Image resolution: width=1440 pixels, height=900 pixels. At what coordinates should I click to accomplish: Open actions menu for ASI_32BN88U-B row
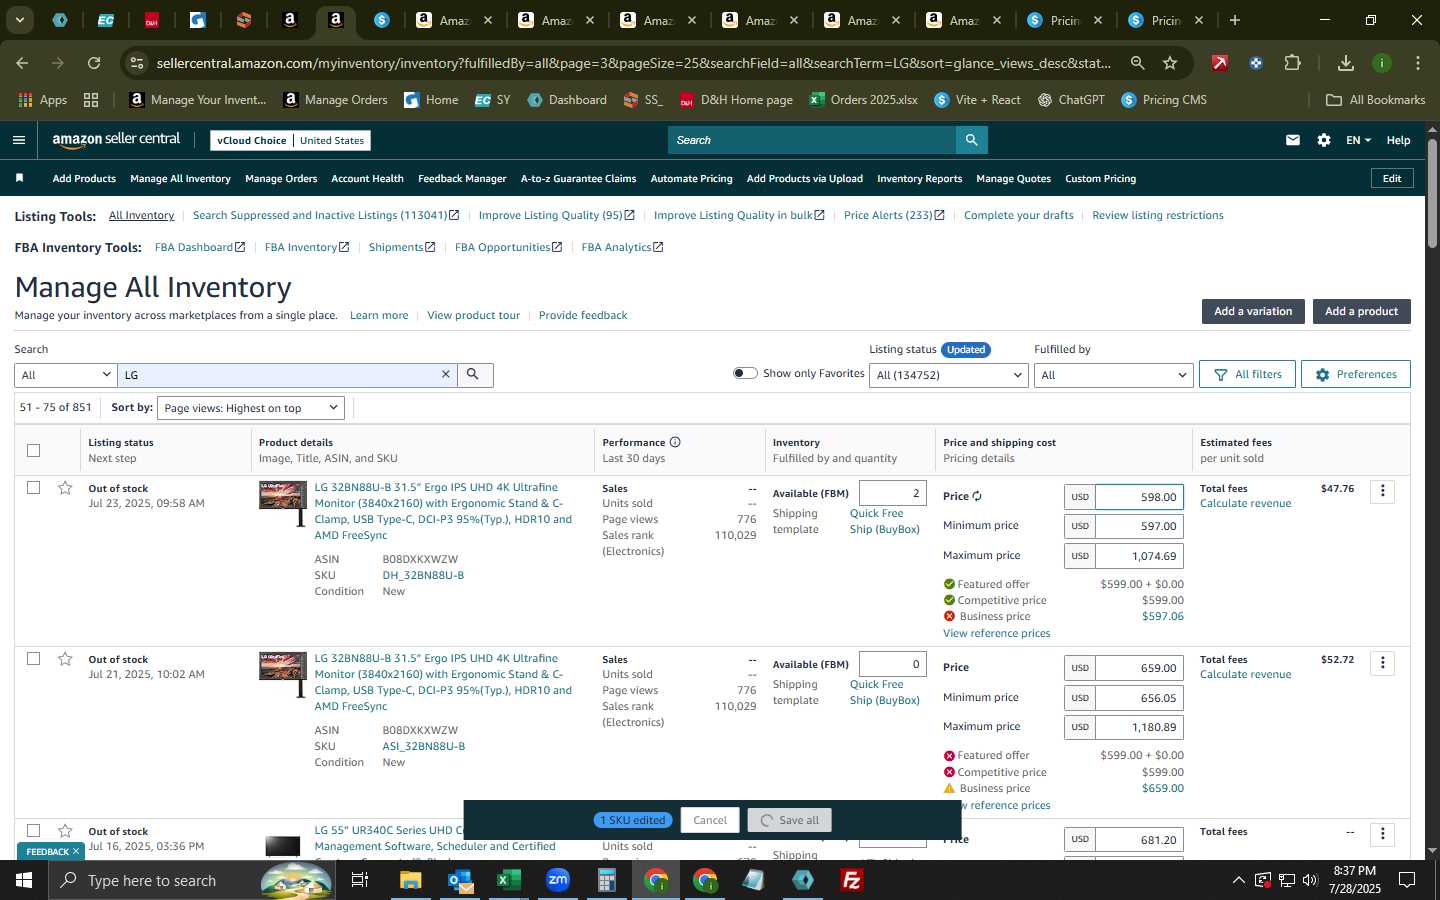click(1383, 663)
